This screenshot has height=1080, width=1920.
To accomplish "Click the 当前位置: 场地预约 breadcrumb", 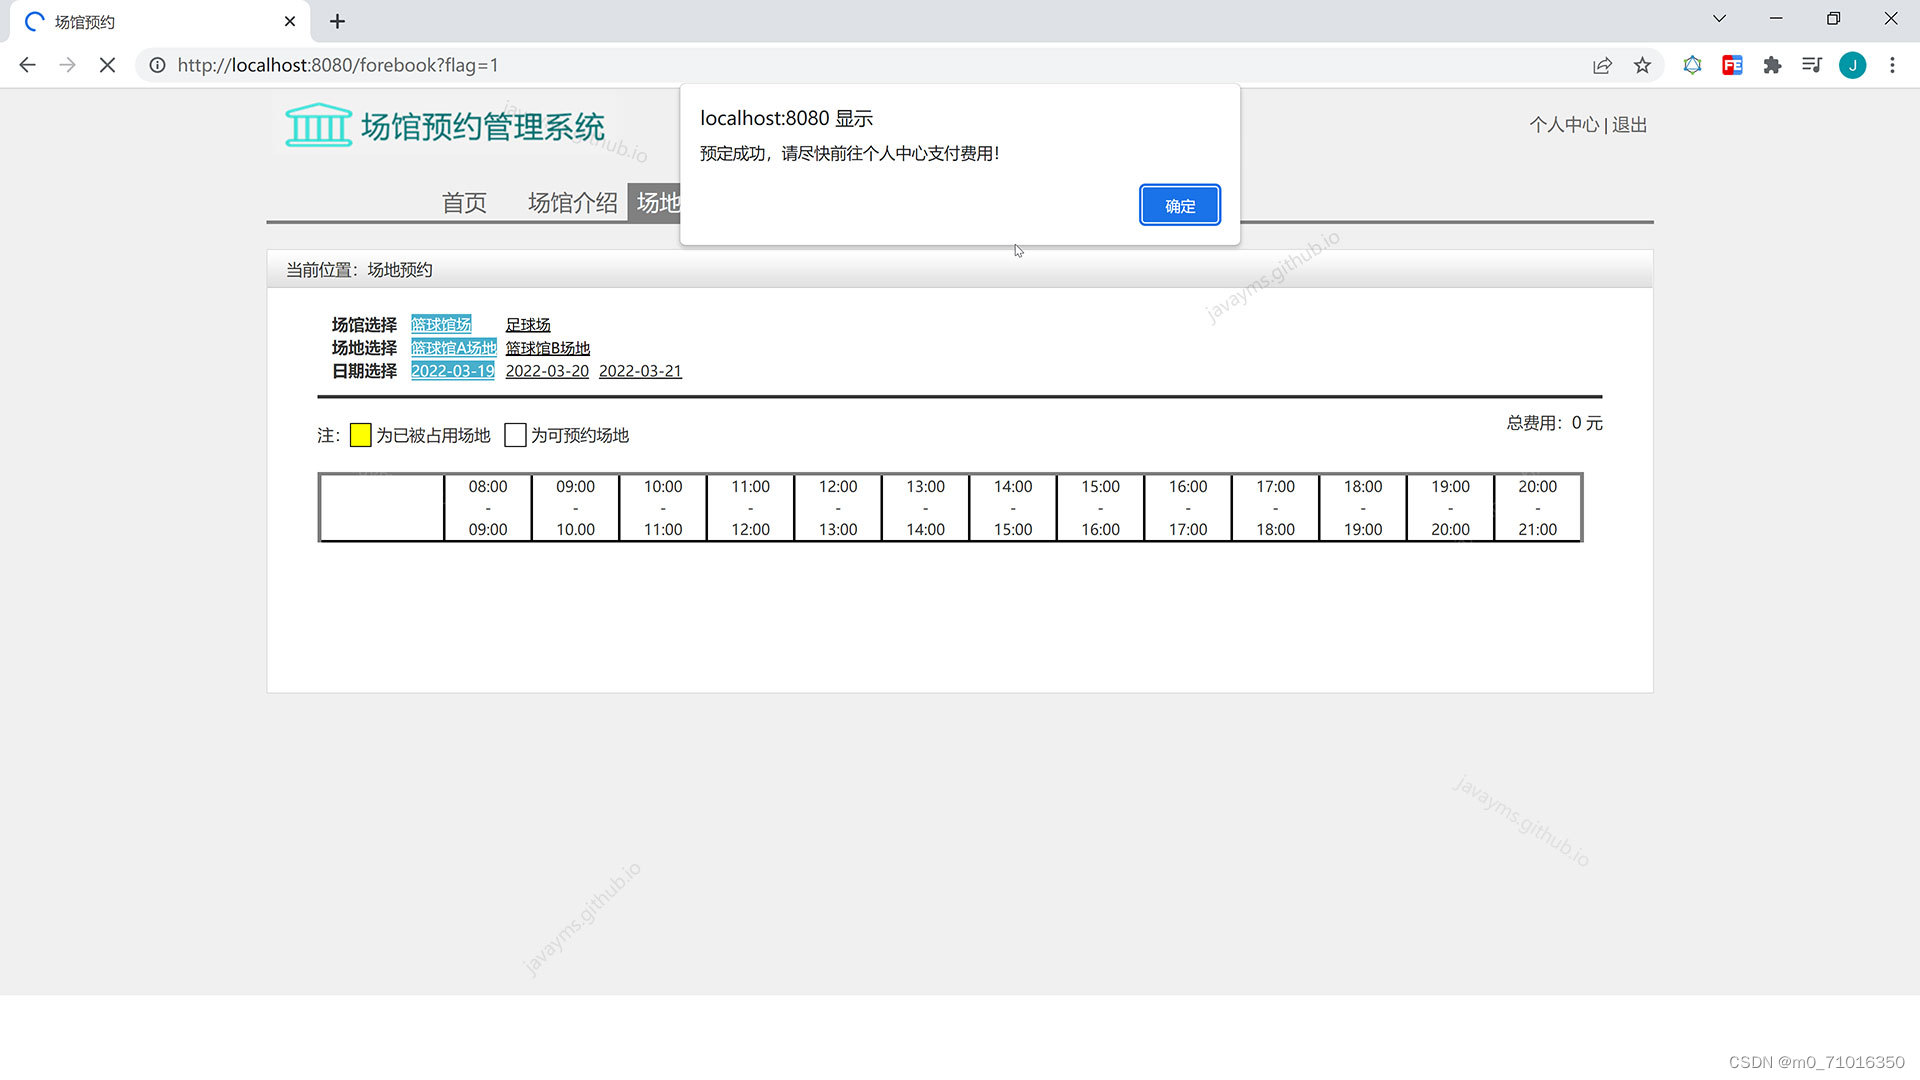I will coord(359,269).
